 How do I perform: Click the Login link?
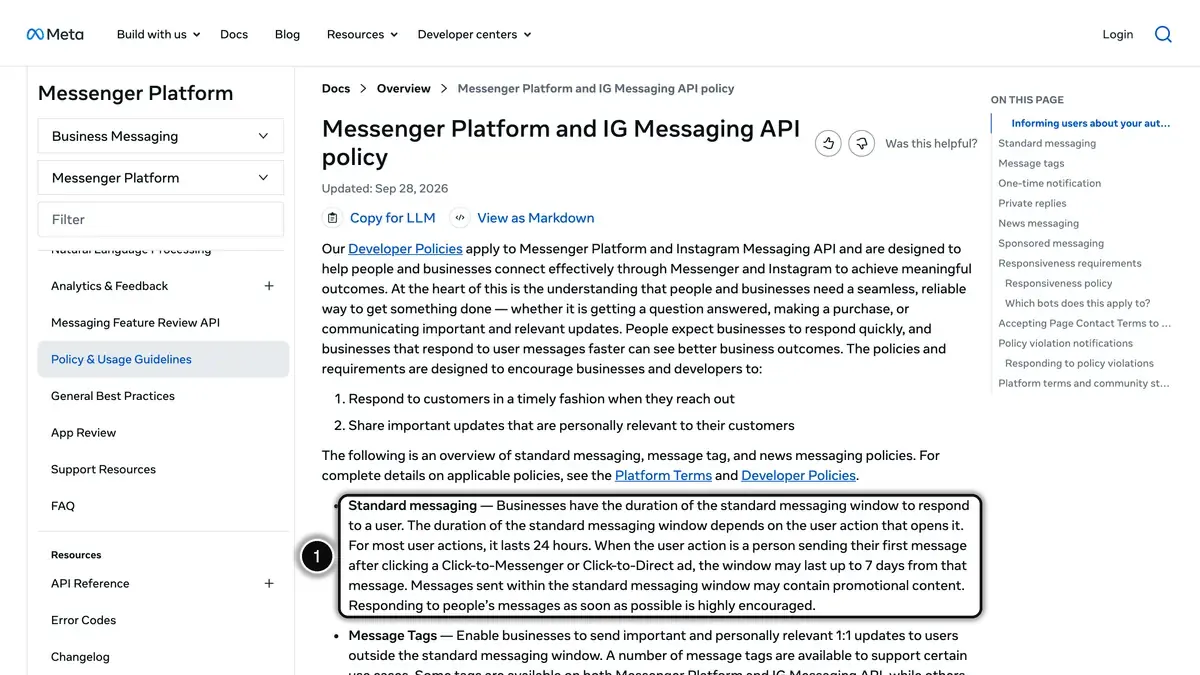point(1118,34)
